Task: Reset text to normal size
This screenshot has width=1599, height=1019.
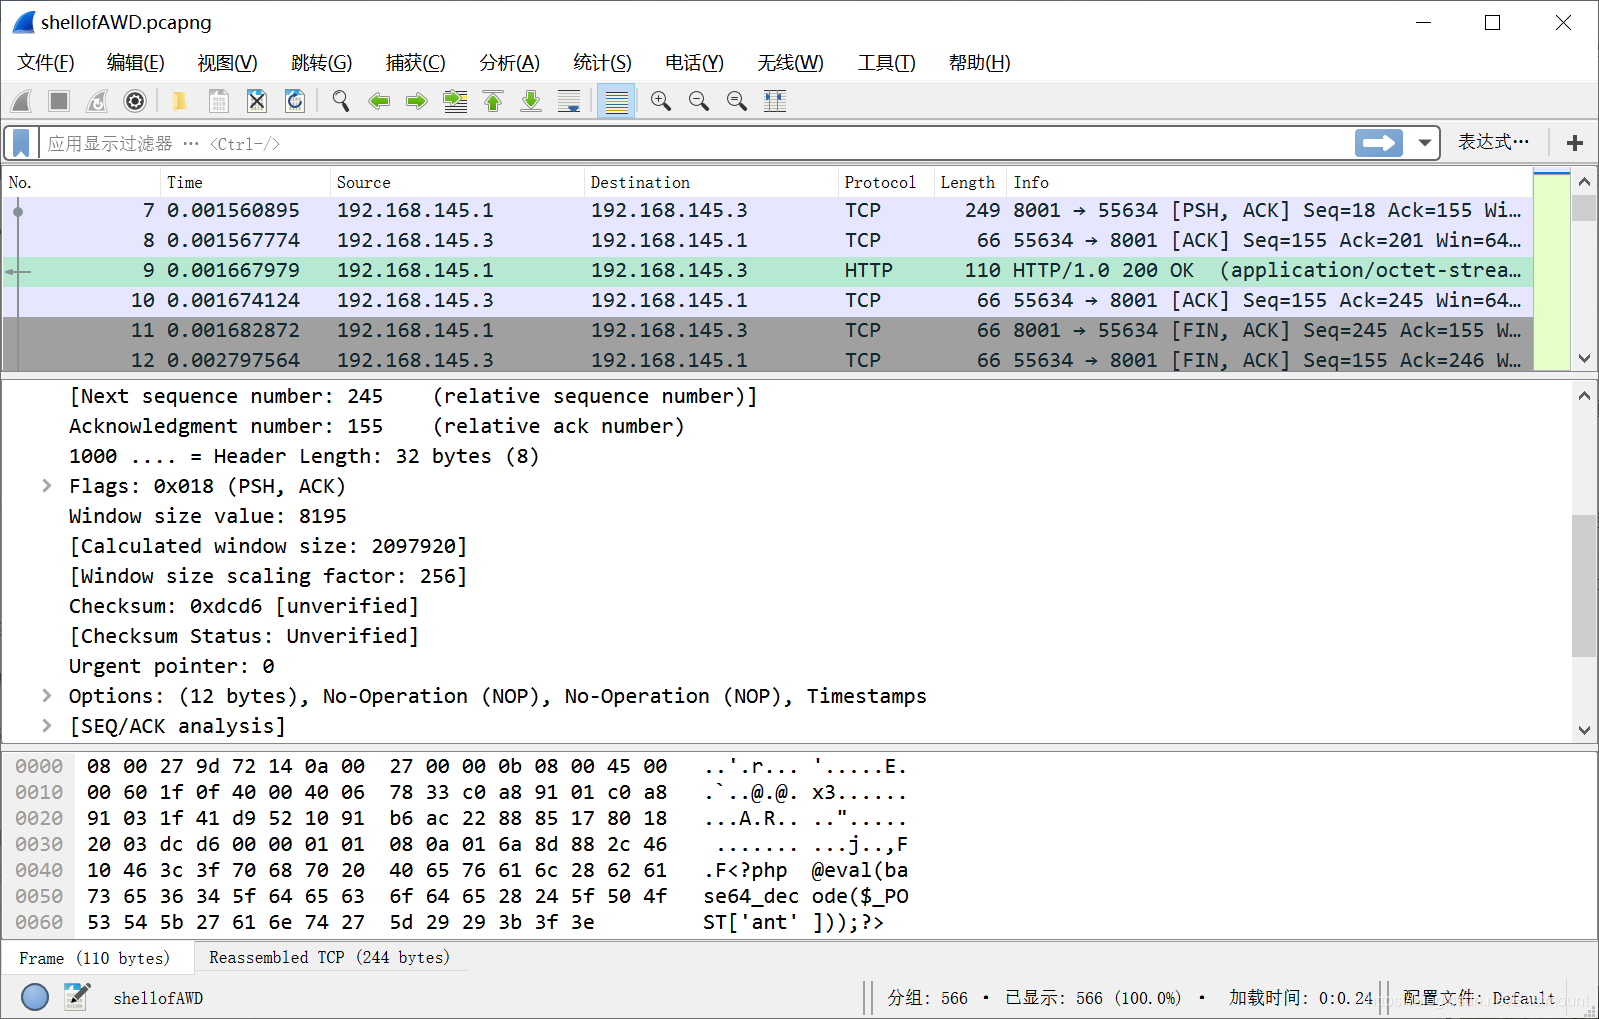Action: [x=737, y=101]
